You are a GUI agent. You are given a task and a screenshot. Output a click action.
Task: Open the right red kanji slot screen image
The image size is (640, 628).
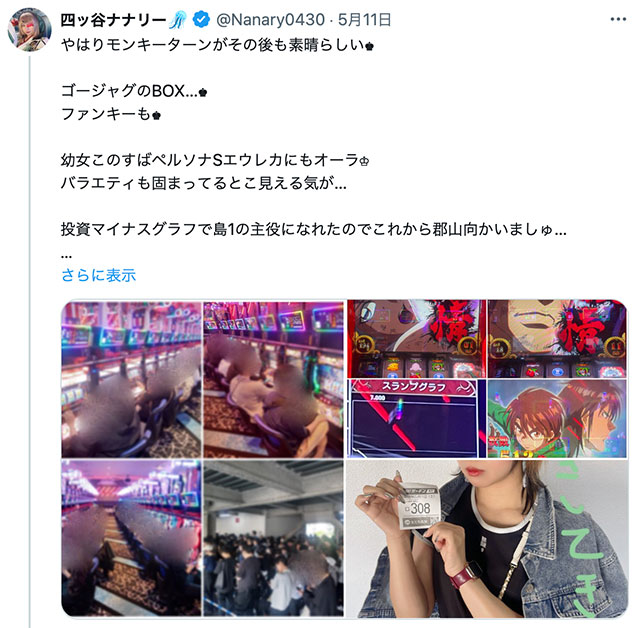click(557, 339)
